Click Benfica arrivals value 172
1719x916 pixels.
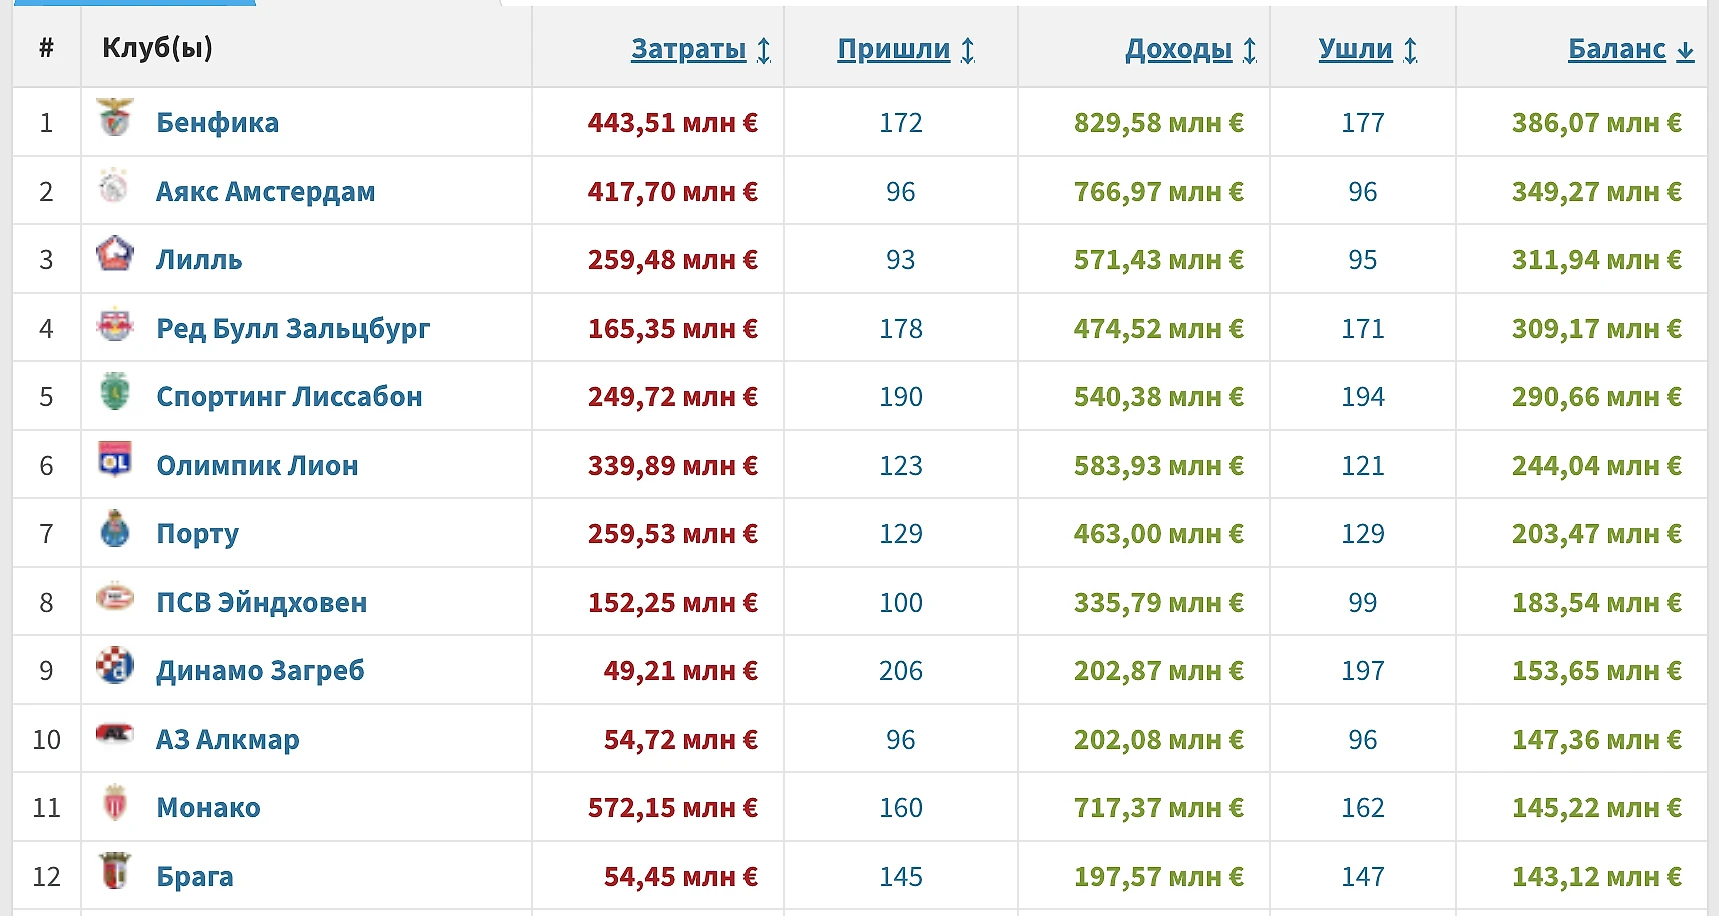(901, 122)
